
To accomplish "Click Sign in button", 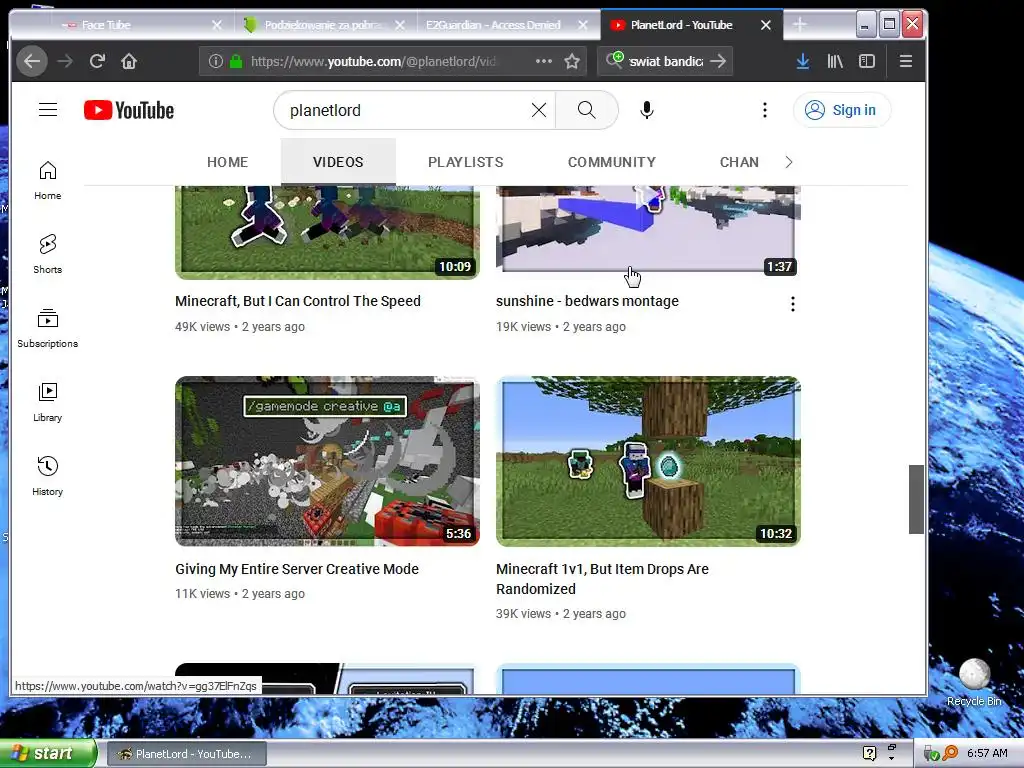I will coord(842,110).
